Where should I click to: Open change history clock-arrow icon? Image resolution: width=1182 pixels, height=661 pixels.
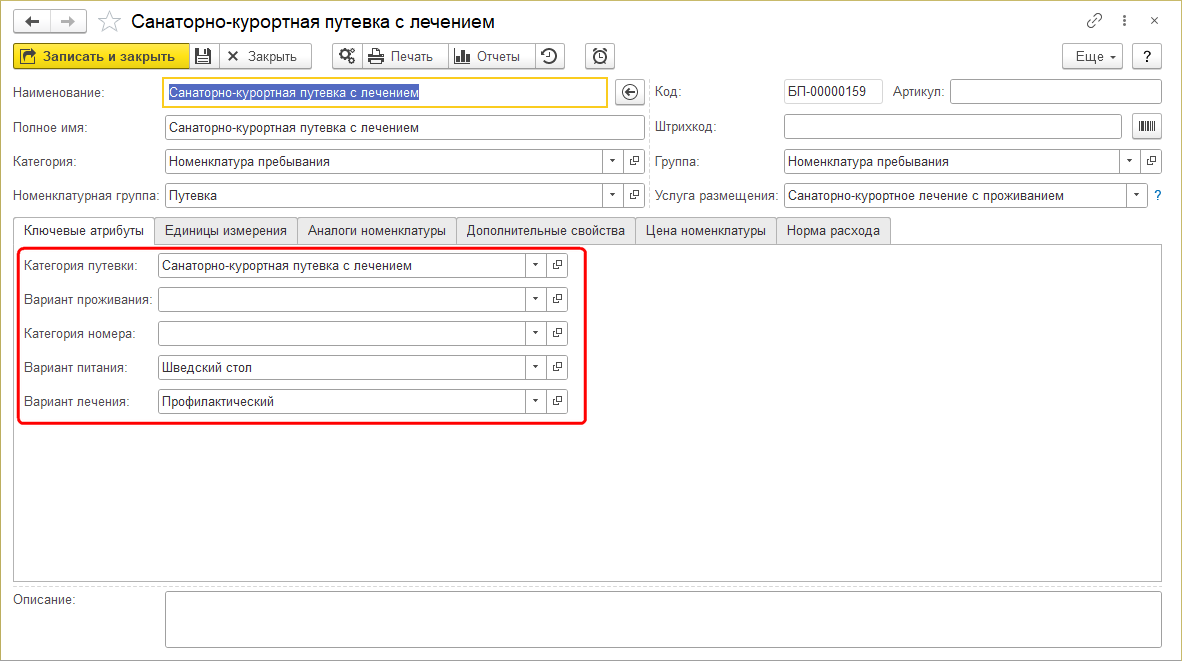click(x=550, y=57)
